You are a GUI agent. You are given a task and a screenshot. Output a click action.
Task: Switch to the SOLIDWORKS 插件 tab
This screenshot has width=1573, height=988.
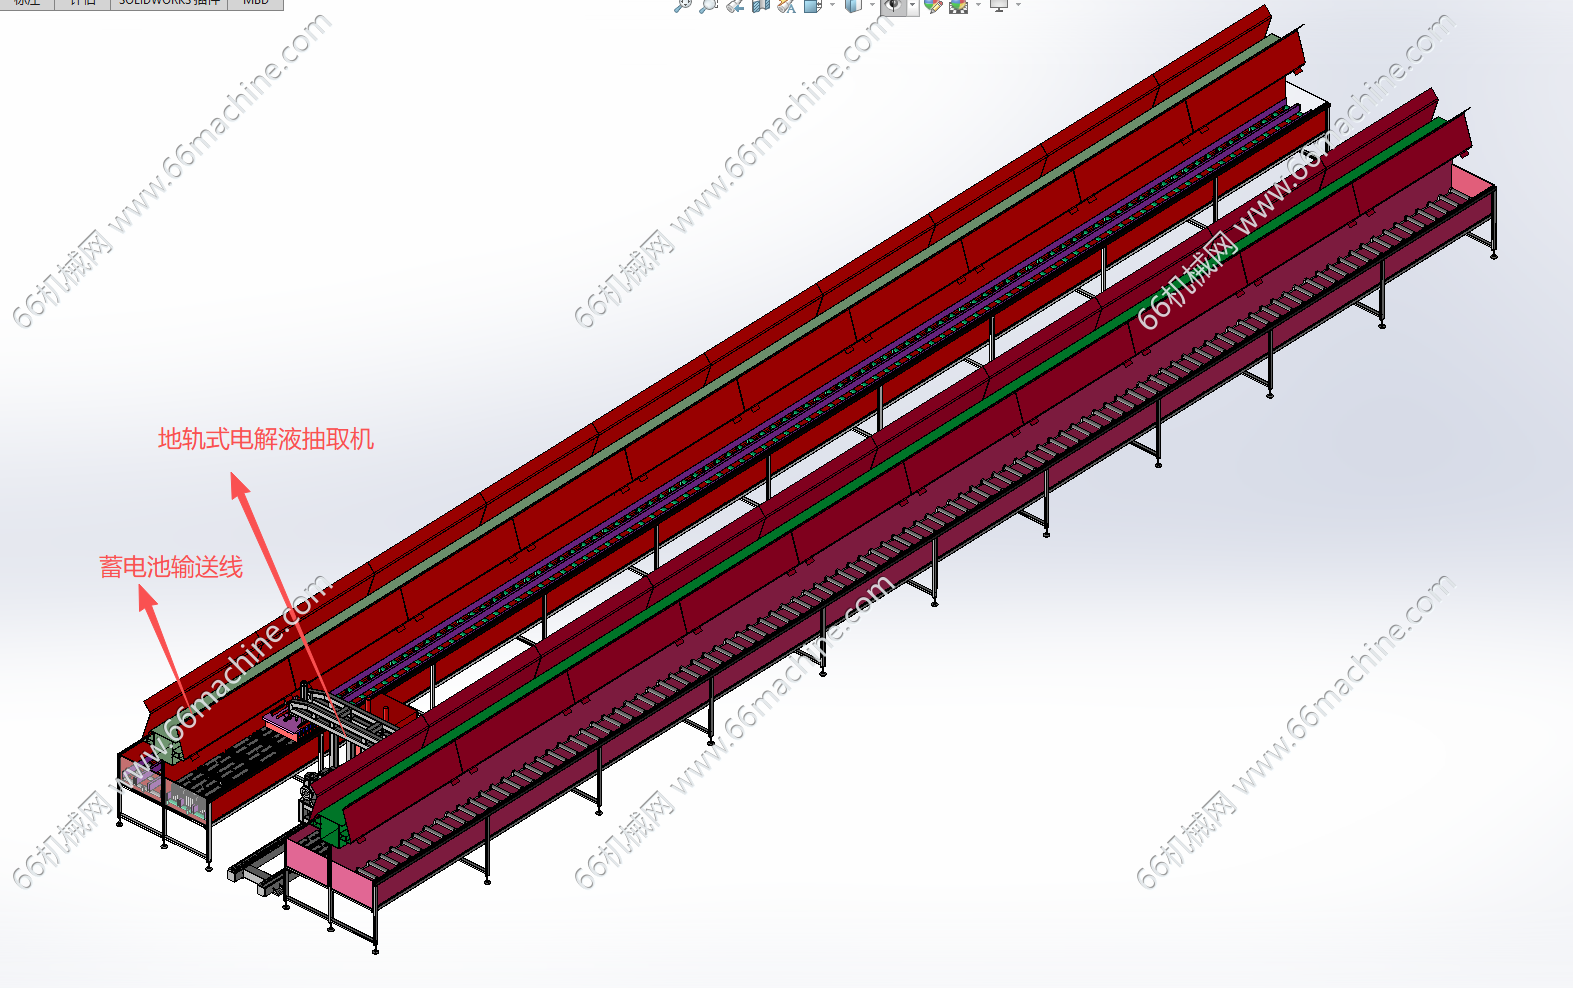coord(169,3)
